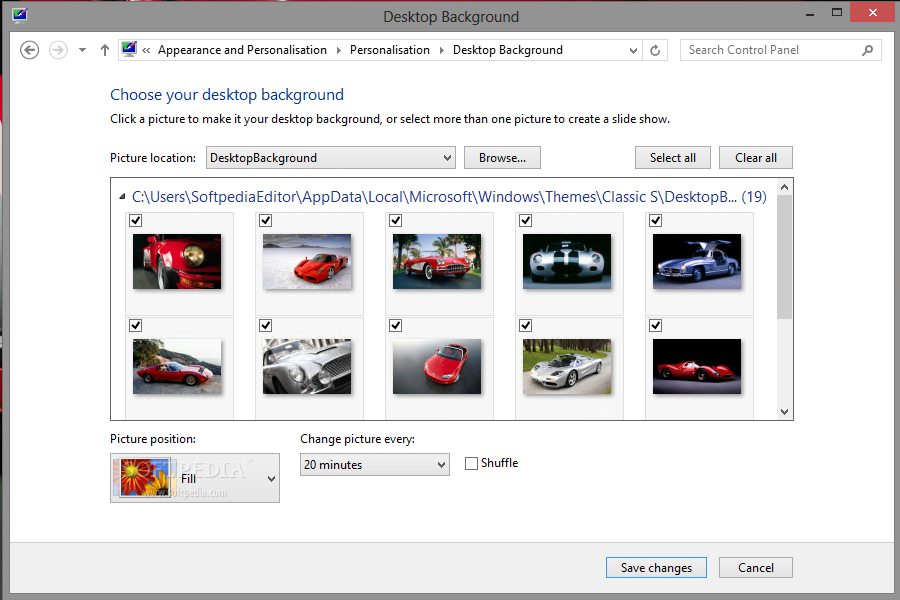Select the red coastal sports car thumbnail
The height and width of the screenshot is (600, 900).
(x=177, y=366)
